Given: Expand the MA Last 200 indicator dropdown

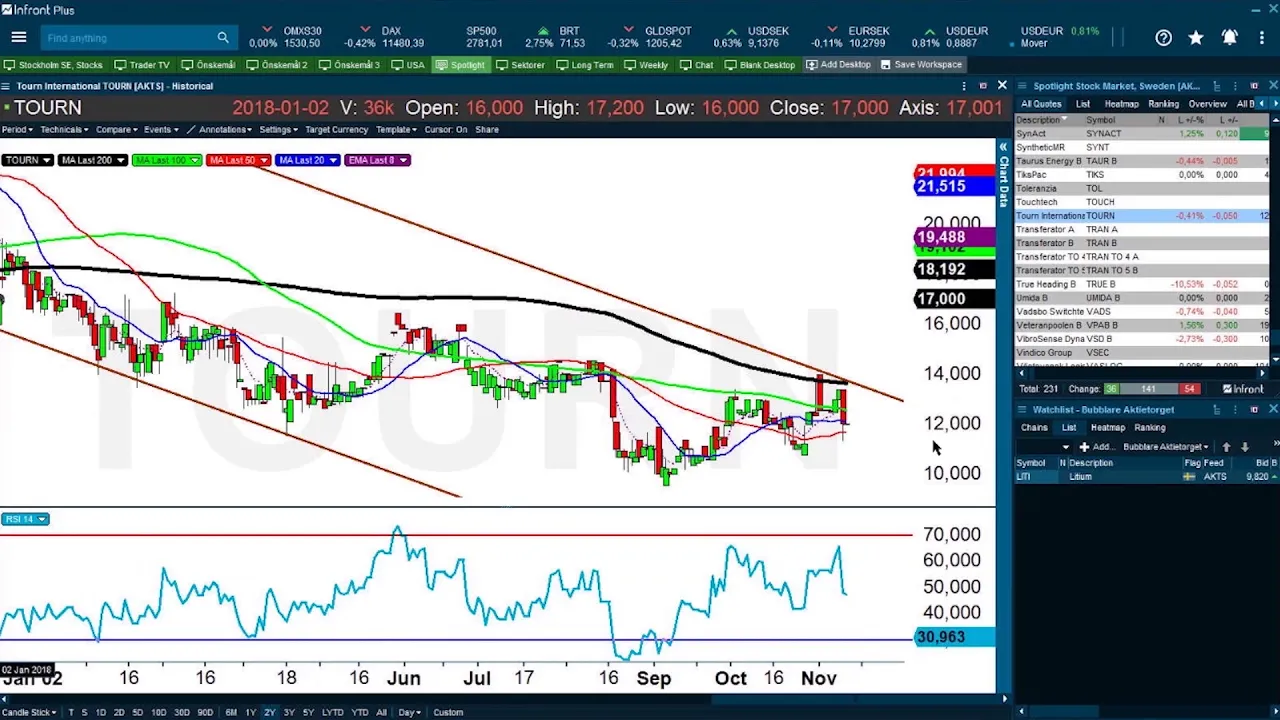Looking at the screenshot, I should 121,160.
